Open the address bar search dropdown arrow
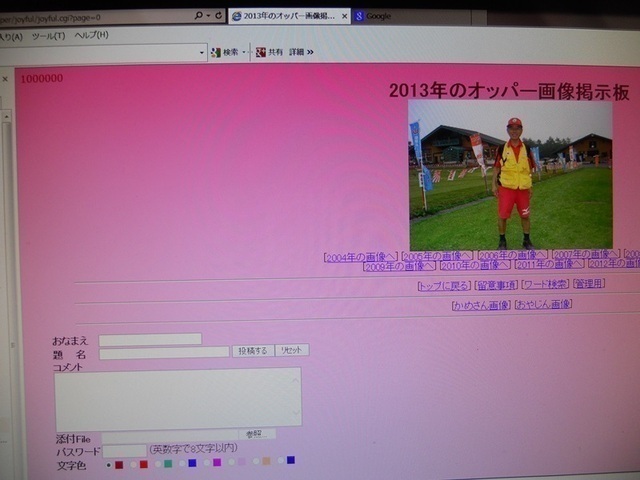640x480 pixels. point(208,16)
